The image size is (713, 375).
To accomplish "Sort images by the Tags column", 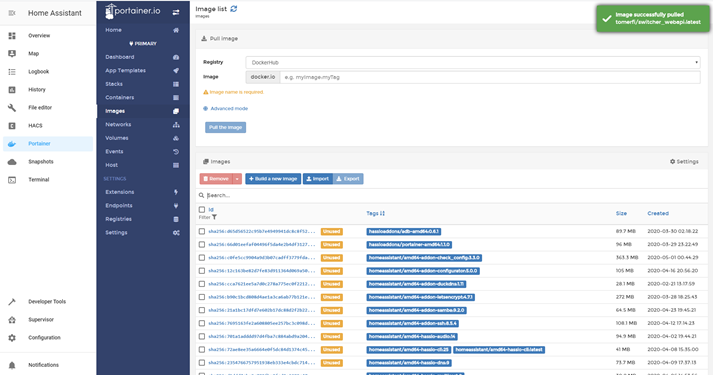I will (376, 213).
